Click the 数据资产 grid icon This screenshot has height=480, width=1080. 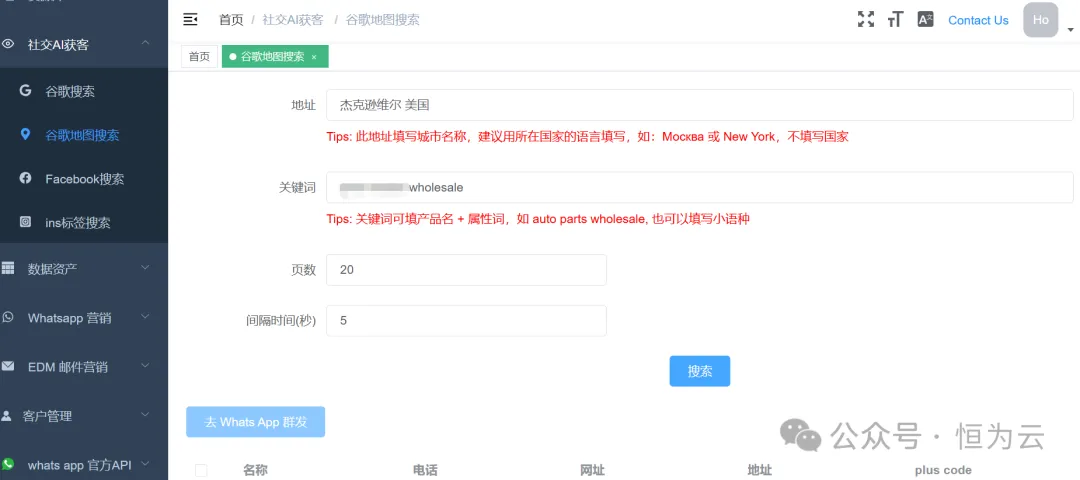8,267
